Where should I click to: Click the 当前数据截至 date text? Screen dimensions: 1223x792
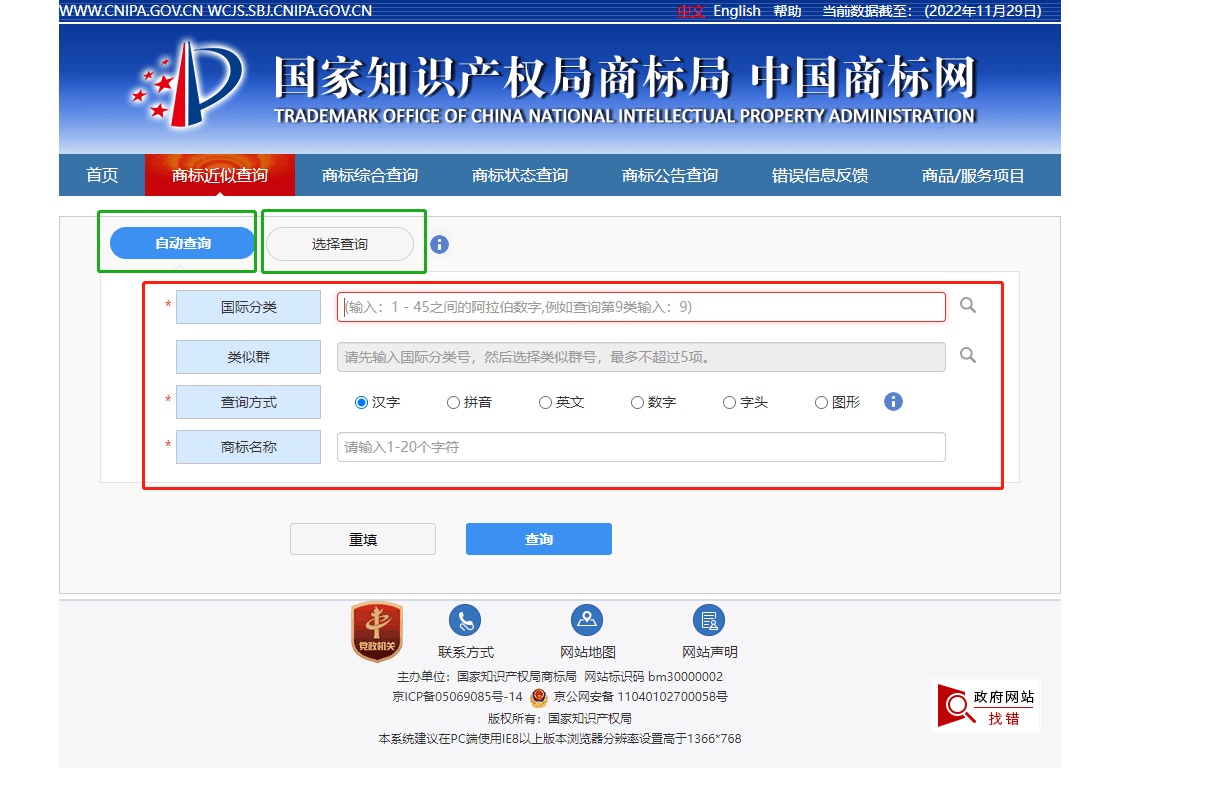click(x=932, y=11)
